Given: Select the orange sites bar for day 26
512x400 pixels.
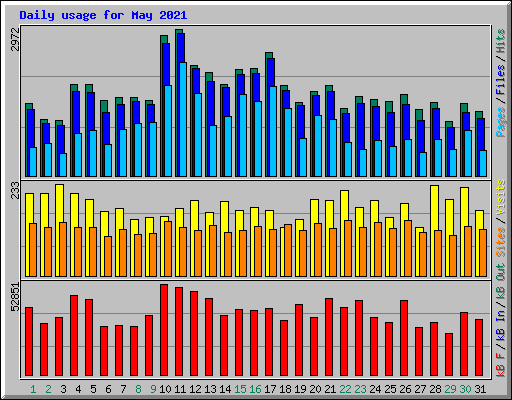Looking at the screenshot, I should (408, 248).
